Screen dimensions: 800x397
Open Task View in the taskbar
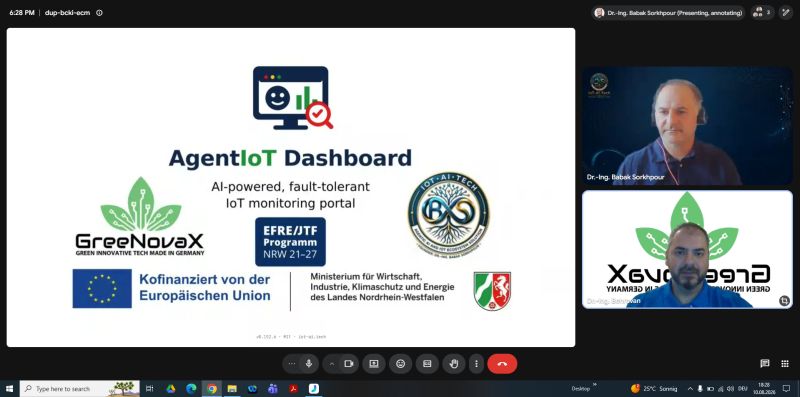pyautogui.click(x=149, y=389)
